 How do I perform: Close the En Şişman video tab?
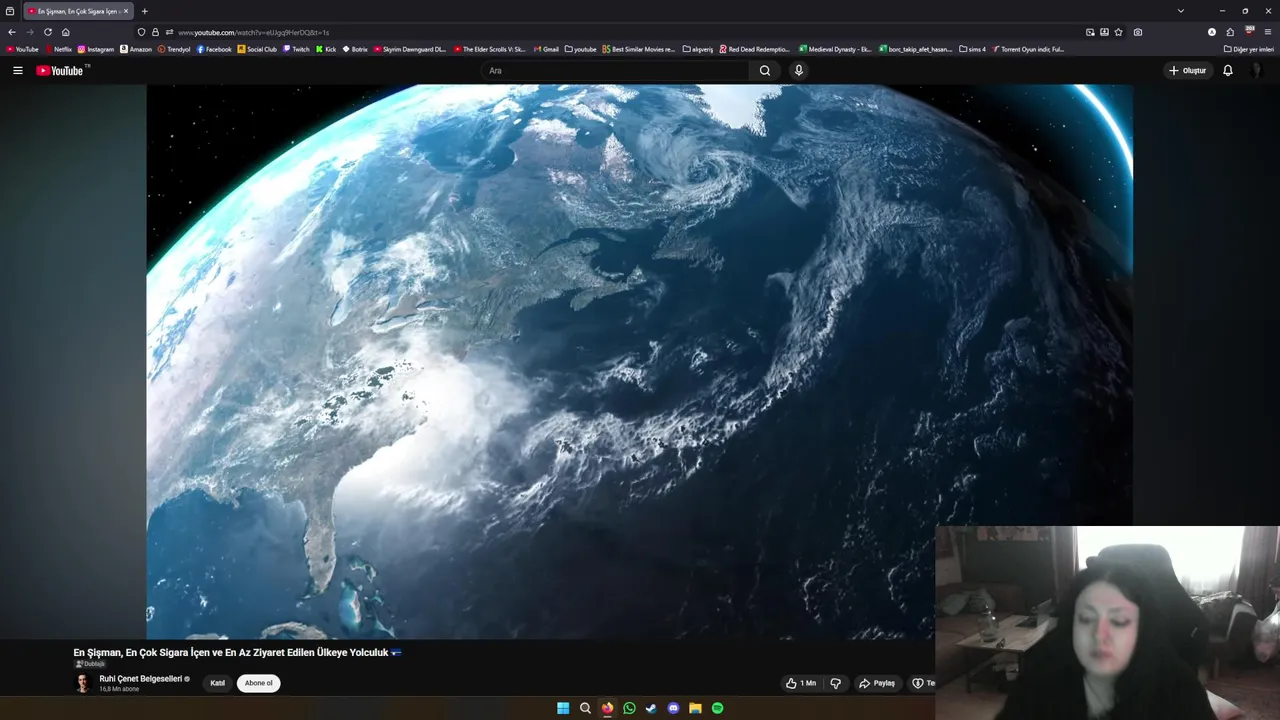coord(126,11)
